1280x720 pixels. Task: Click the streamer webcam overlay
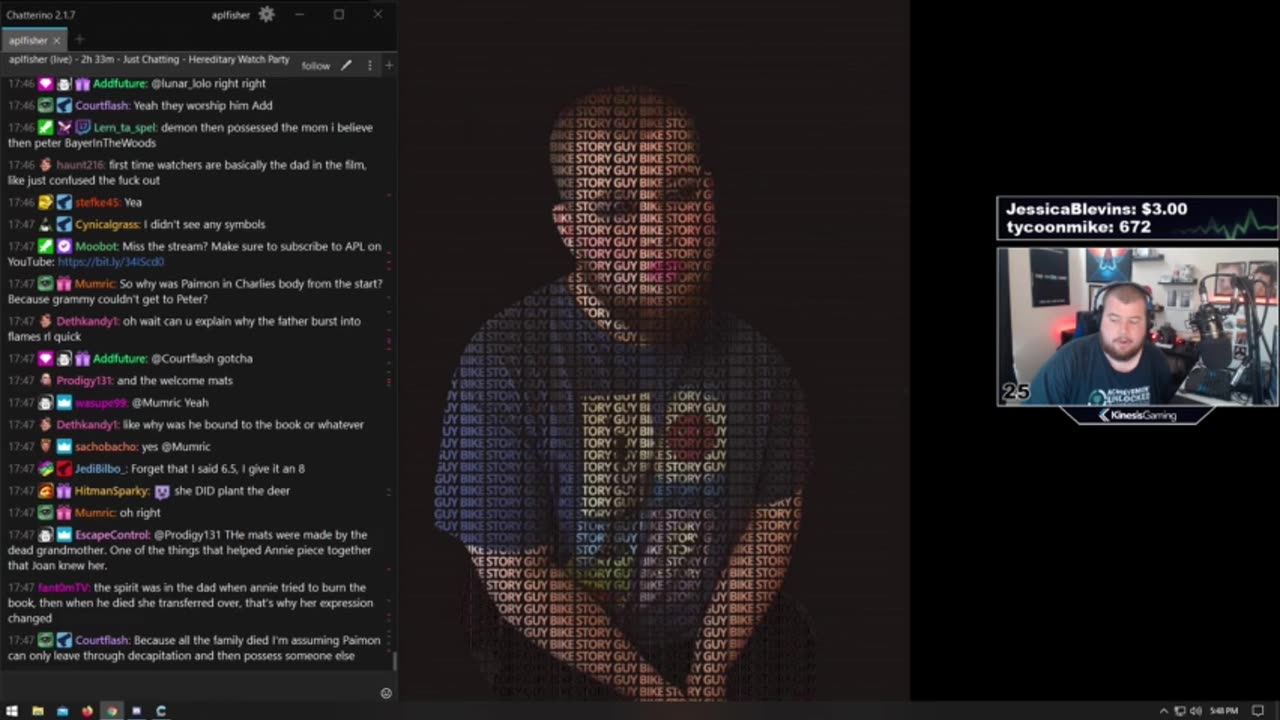click(x=1137, y=327)
